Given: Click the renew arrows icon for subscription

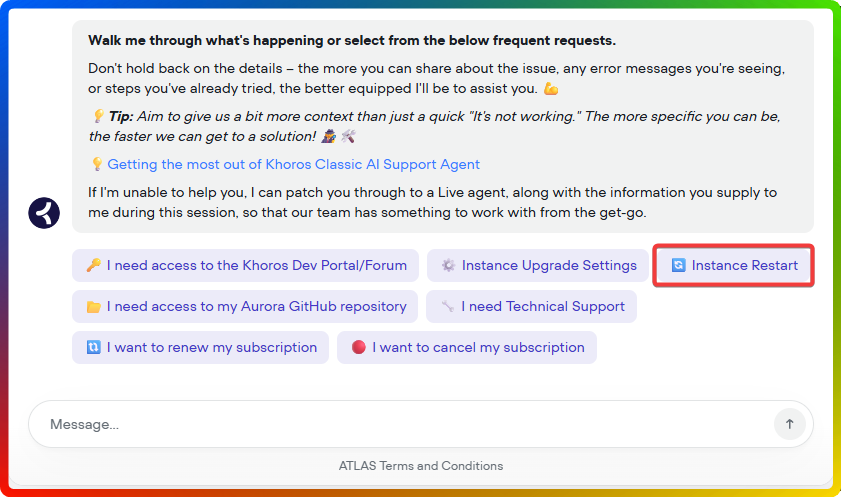Looking at the screenshot, I should coord(93,347).
